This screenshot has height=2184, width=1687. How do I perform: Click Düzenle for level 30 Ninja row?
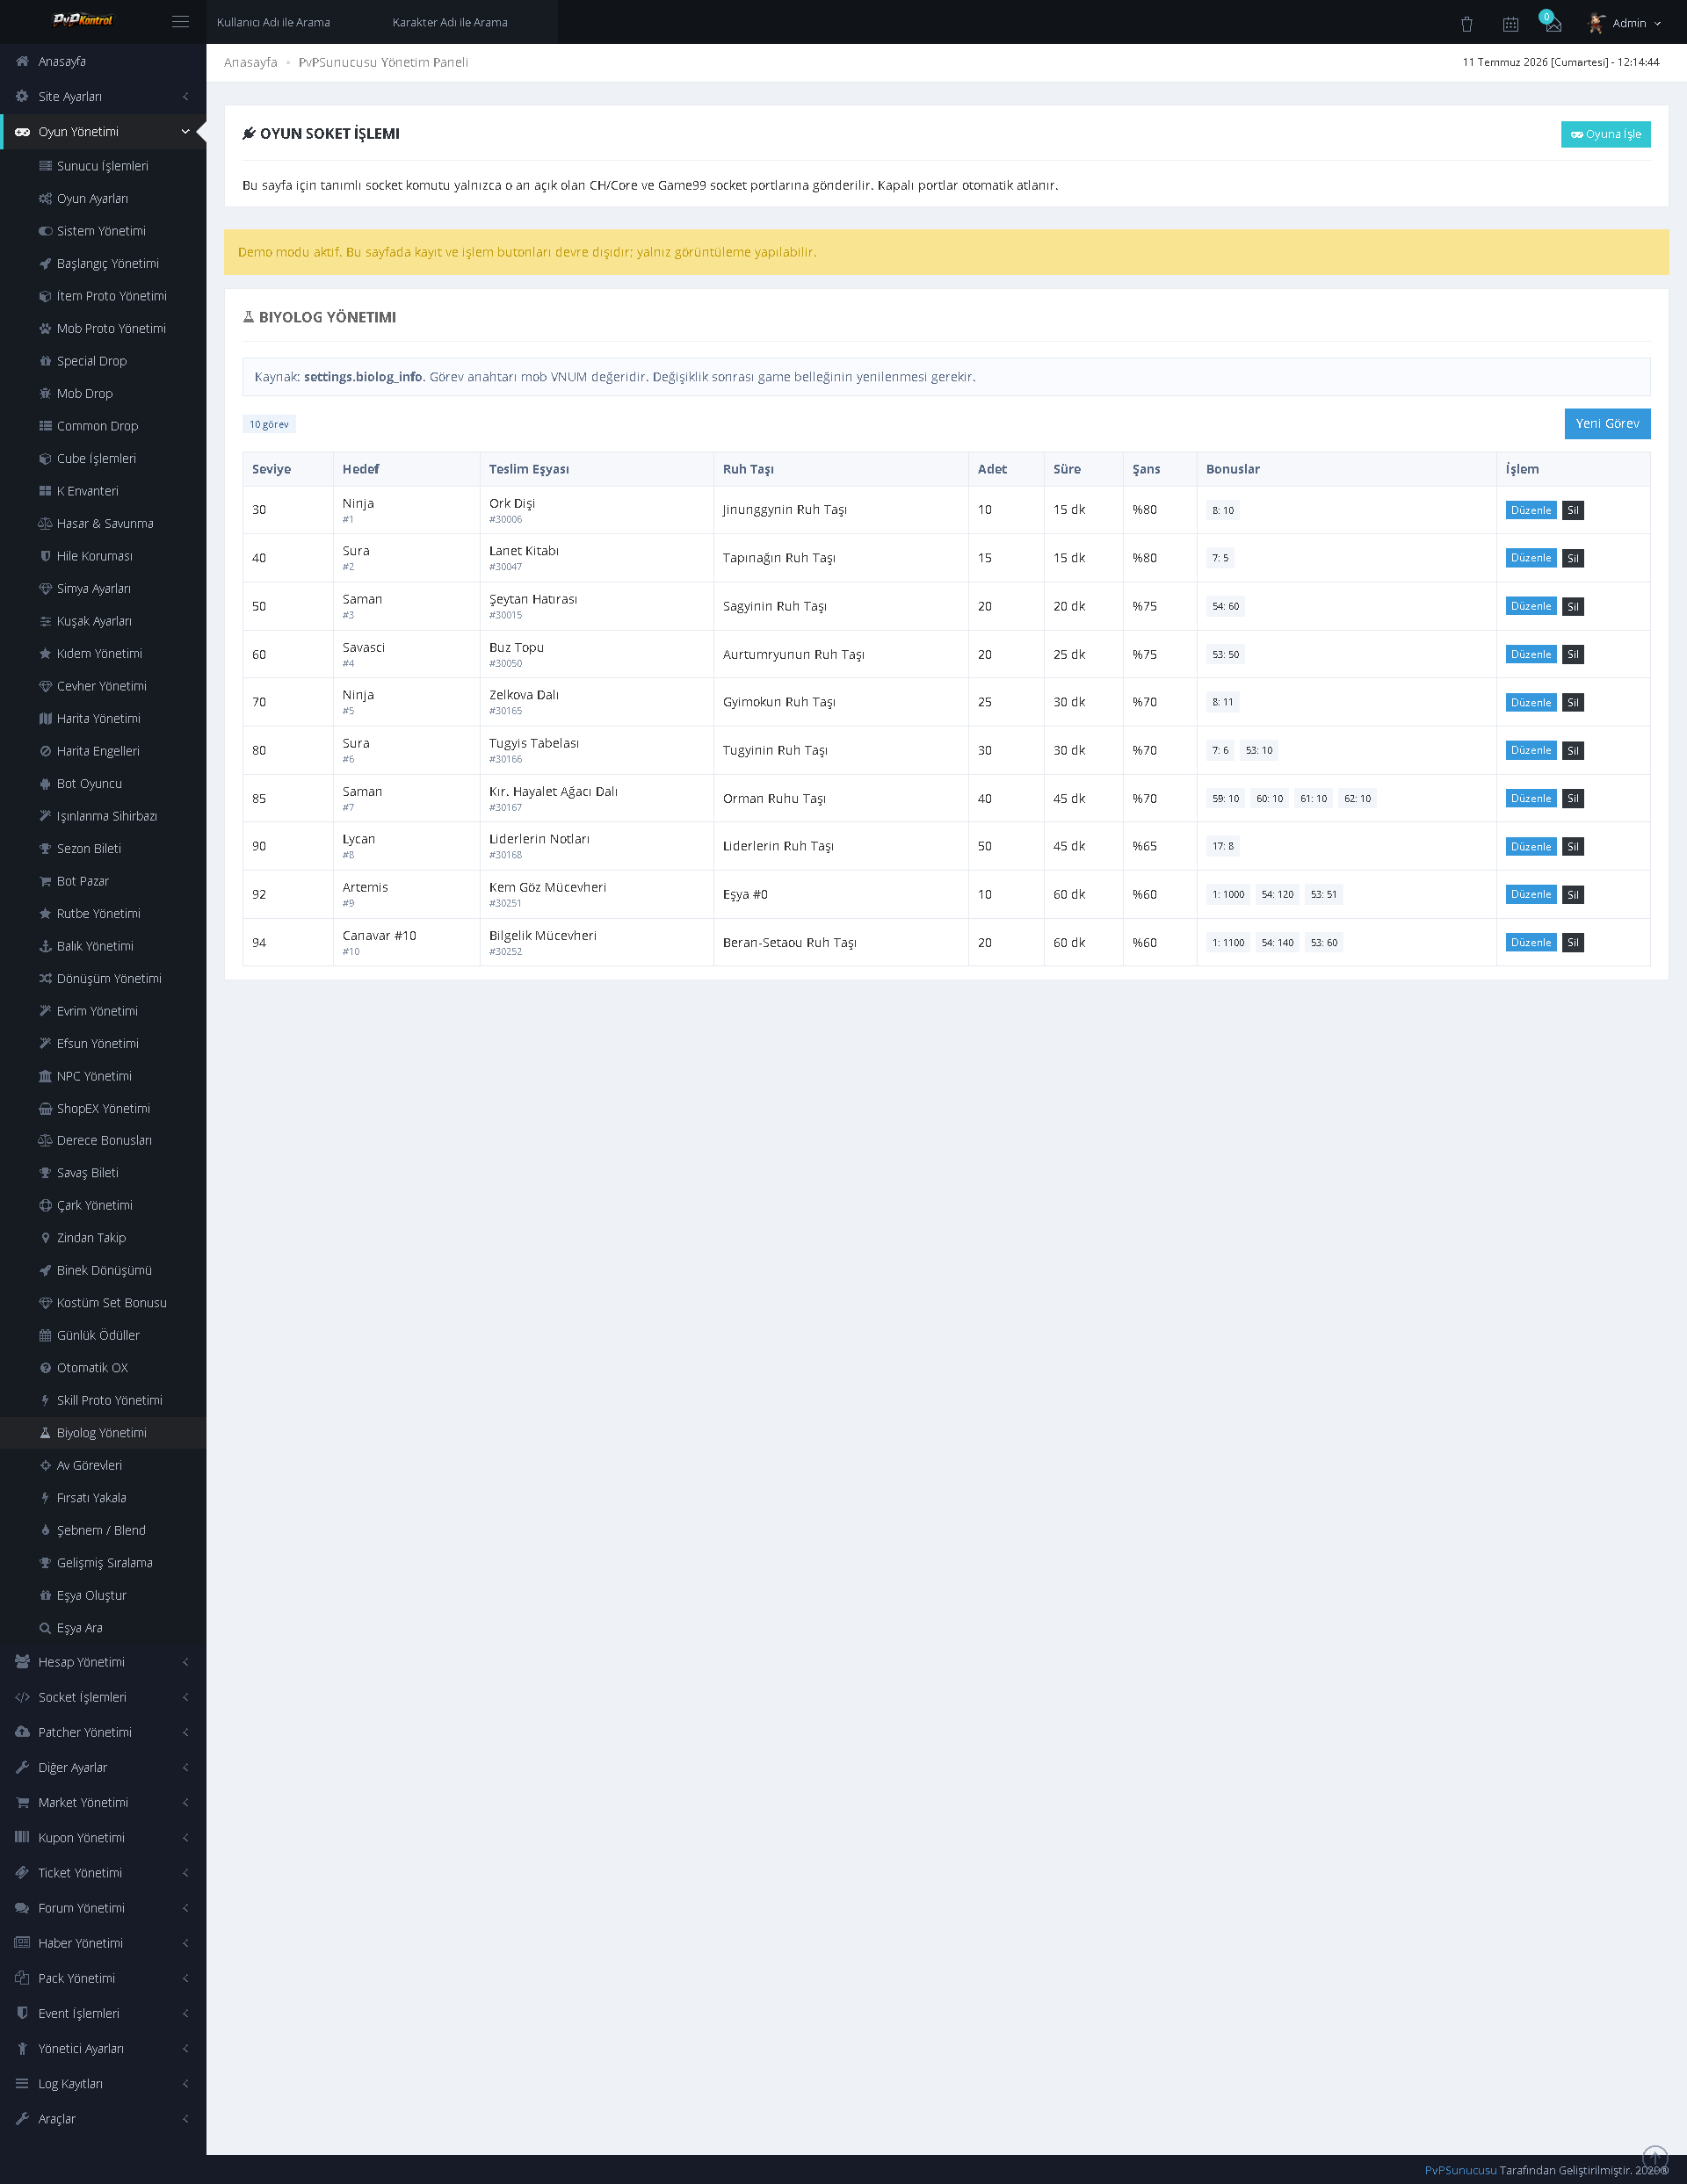click(1531, 510)
